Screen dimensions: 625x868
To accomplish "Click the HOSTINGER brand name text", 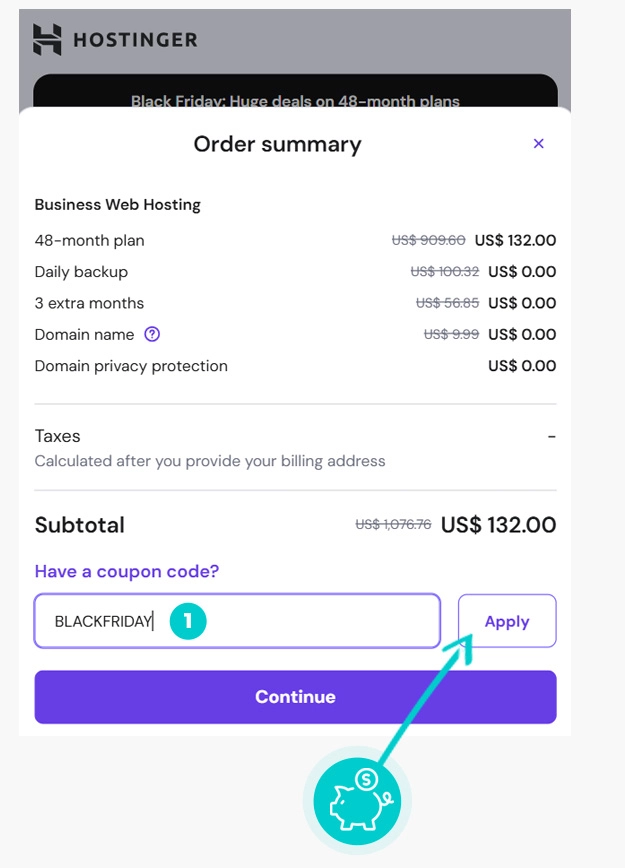I will point(135,40).
